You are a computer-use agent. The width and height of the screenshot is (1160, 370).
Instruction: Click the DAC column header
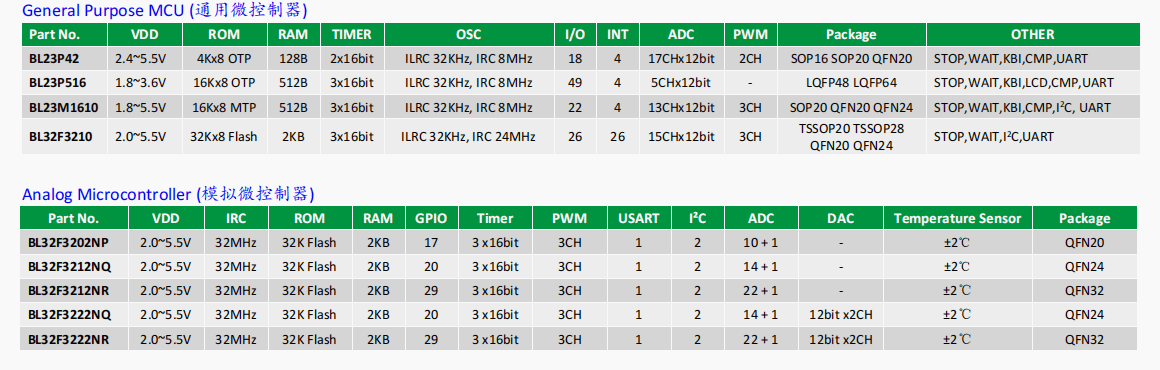click(840, 218)
